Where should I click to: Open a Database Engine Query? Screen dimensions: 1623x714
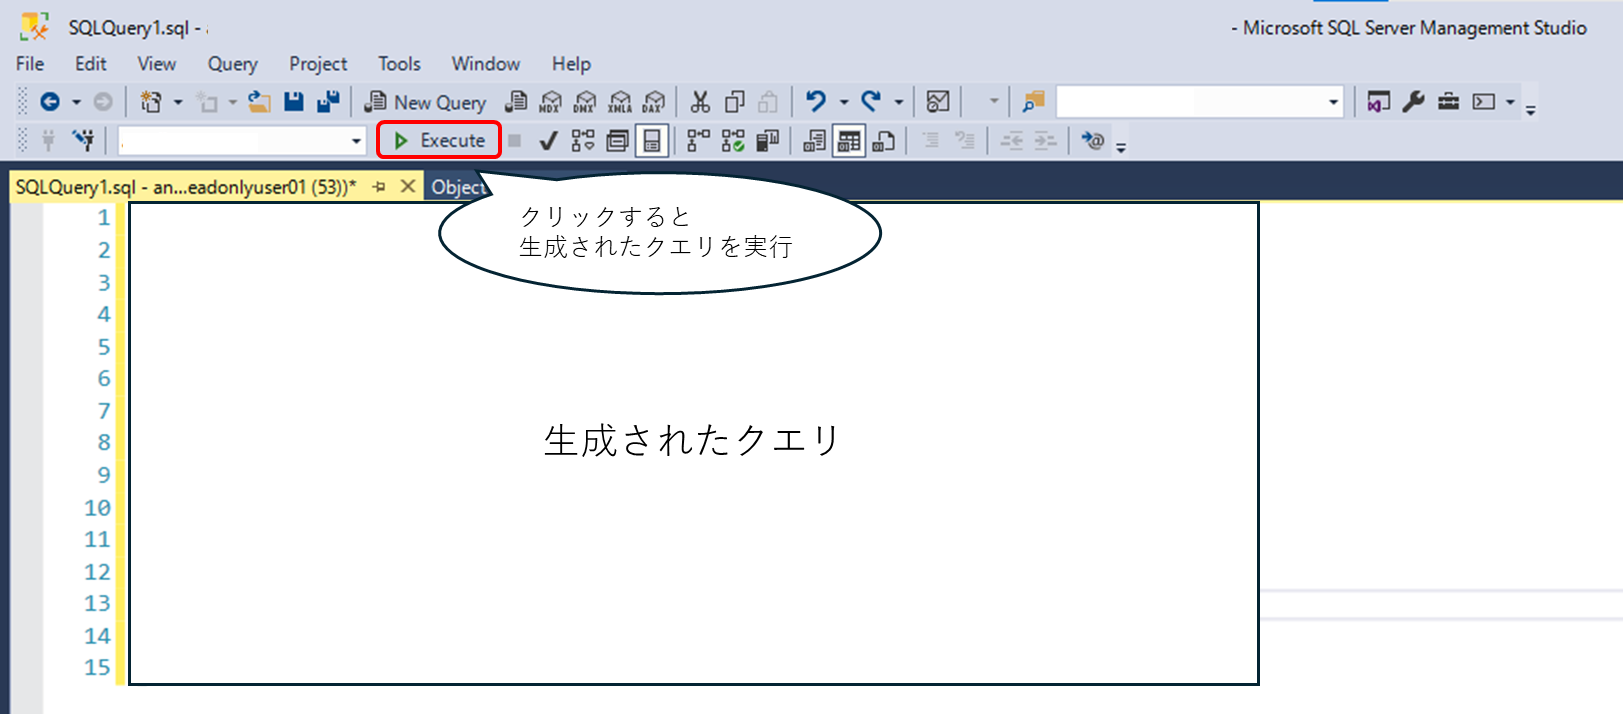[516, 102]
